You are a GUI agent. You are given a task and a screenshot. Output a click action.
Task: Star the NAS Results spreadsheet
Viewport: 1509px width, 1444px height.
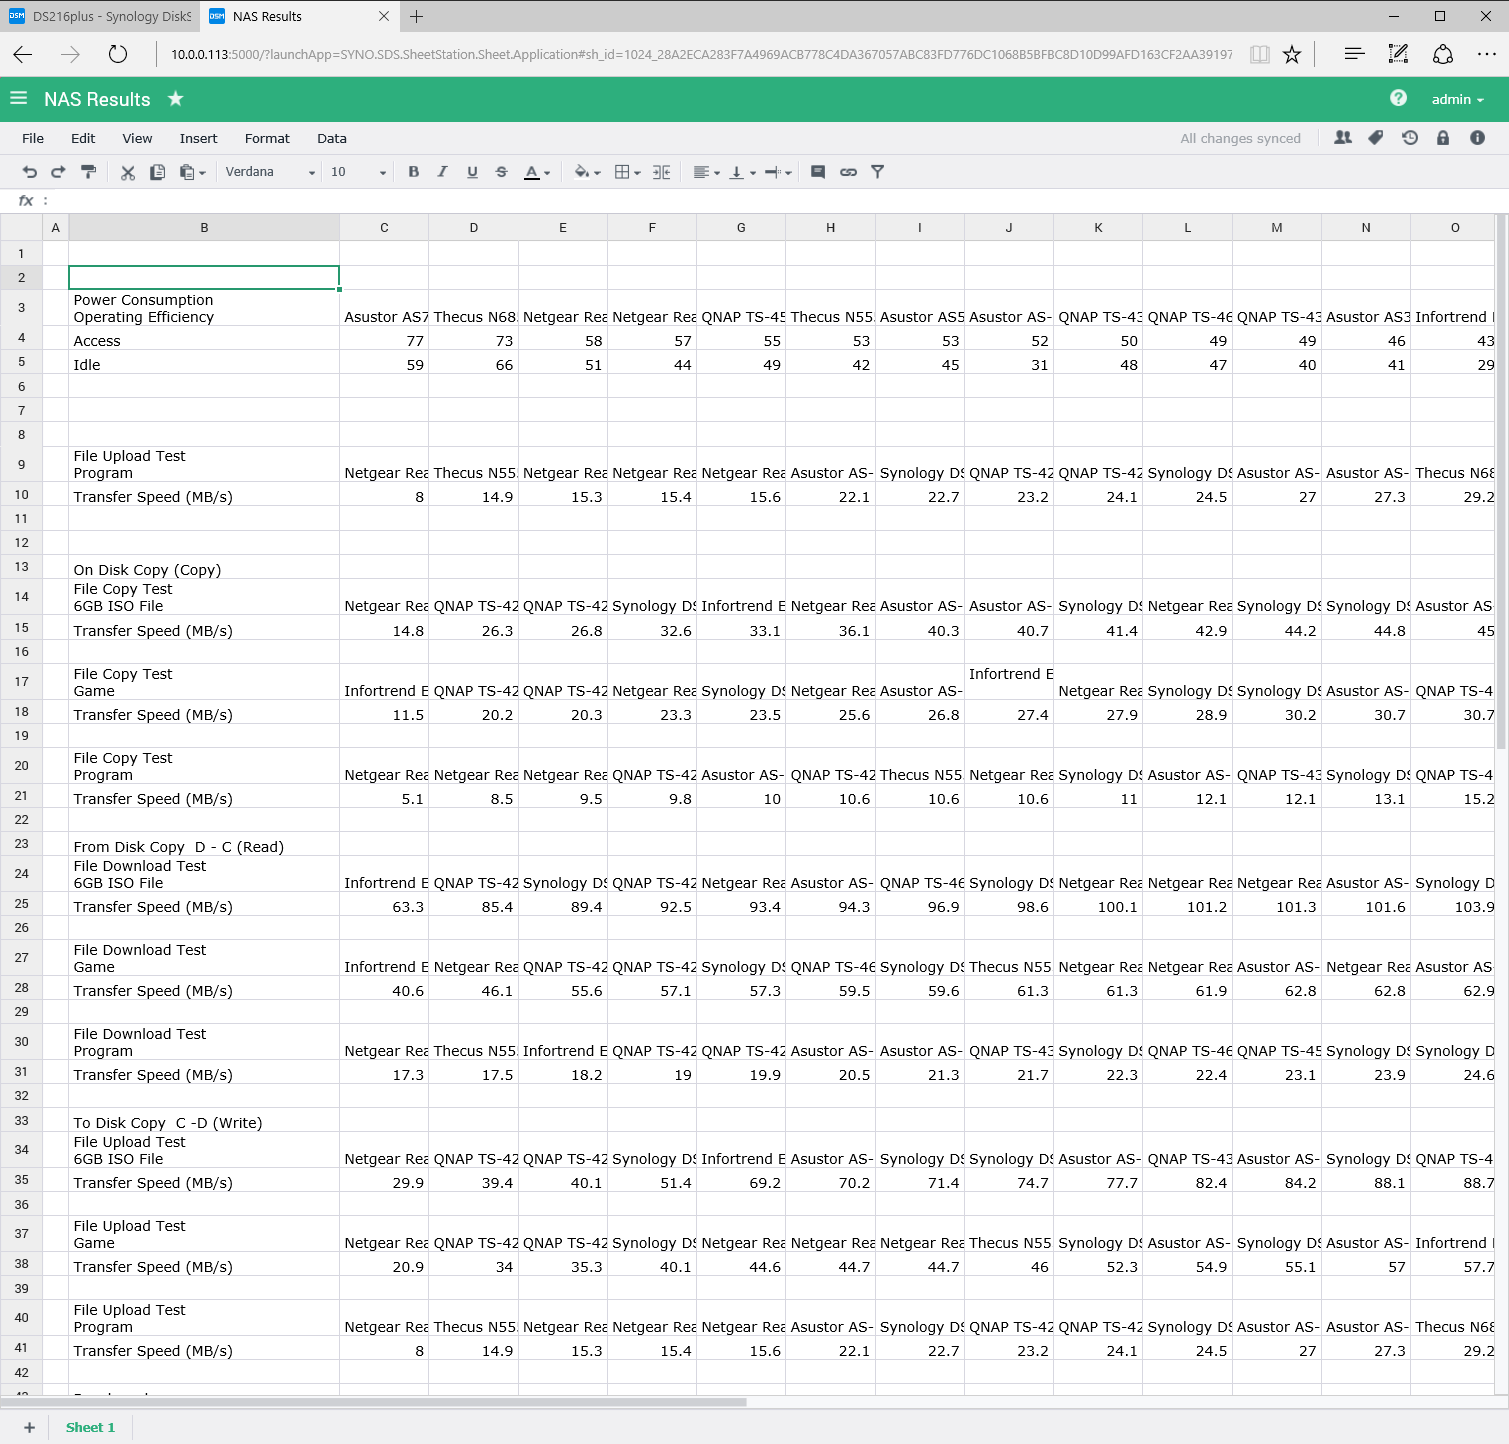(176, 98)
